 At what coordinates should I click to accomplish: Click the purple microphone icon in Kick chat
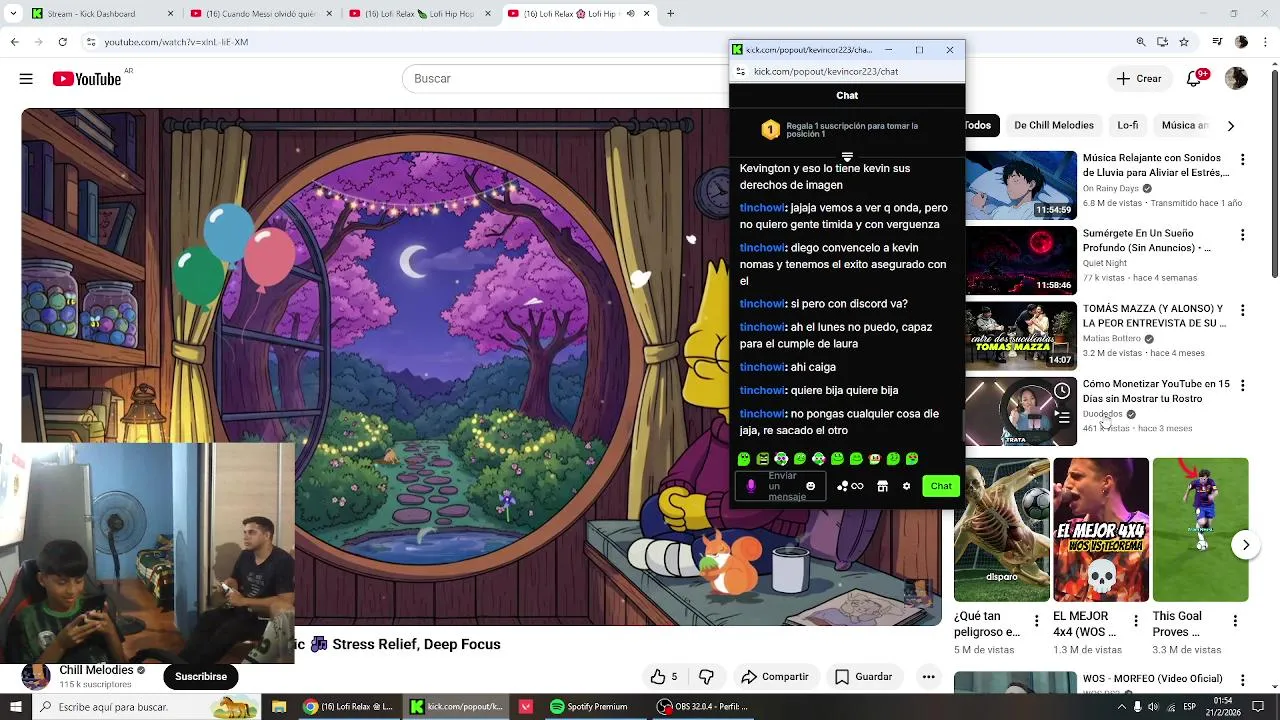751,486
